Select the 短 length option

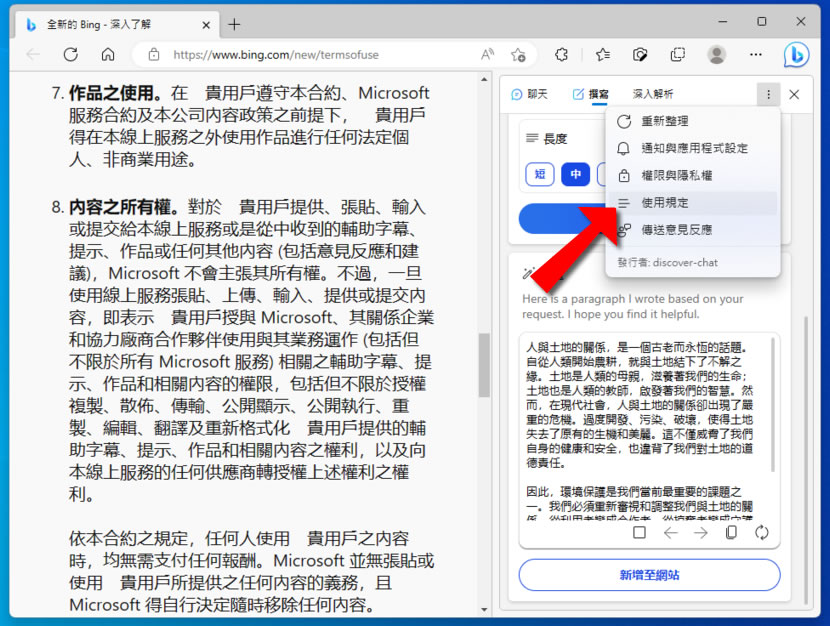pos(540,174)
